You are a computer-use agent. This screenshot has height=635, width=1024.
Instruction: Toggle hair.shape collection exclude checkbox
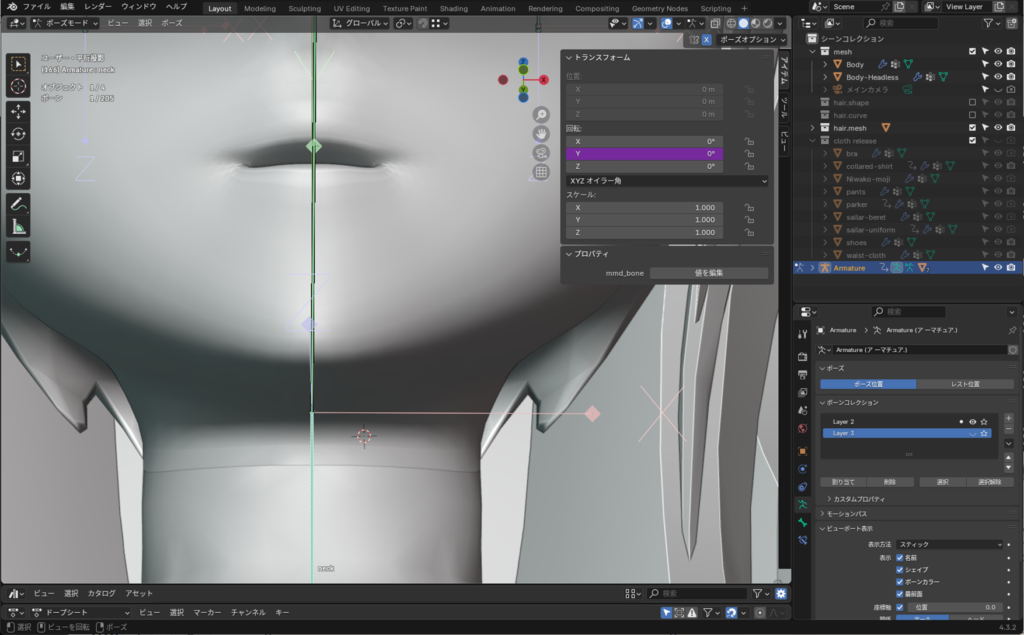coord(971,102)
